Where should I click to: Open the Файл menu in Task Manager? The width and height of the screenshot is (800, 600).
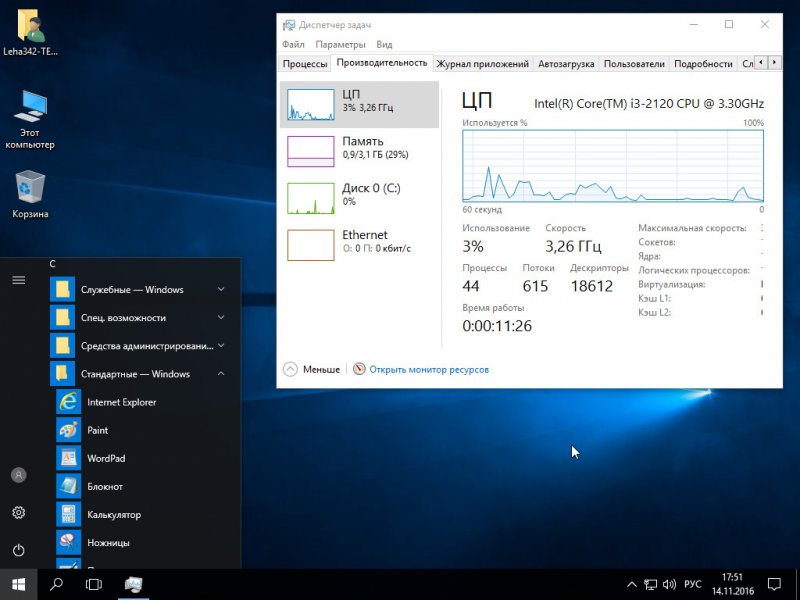[293, 44]
